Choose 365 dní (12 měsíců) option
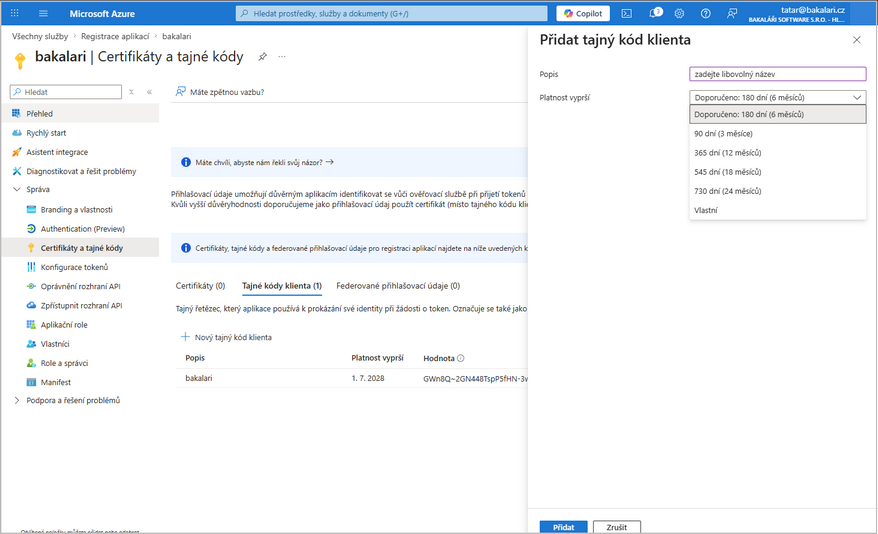This screenshot has height=534, width=878. (777, 153)
